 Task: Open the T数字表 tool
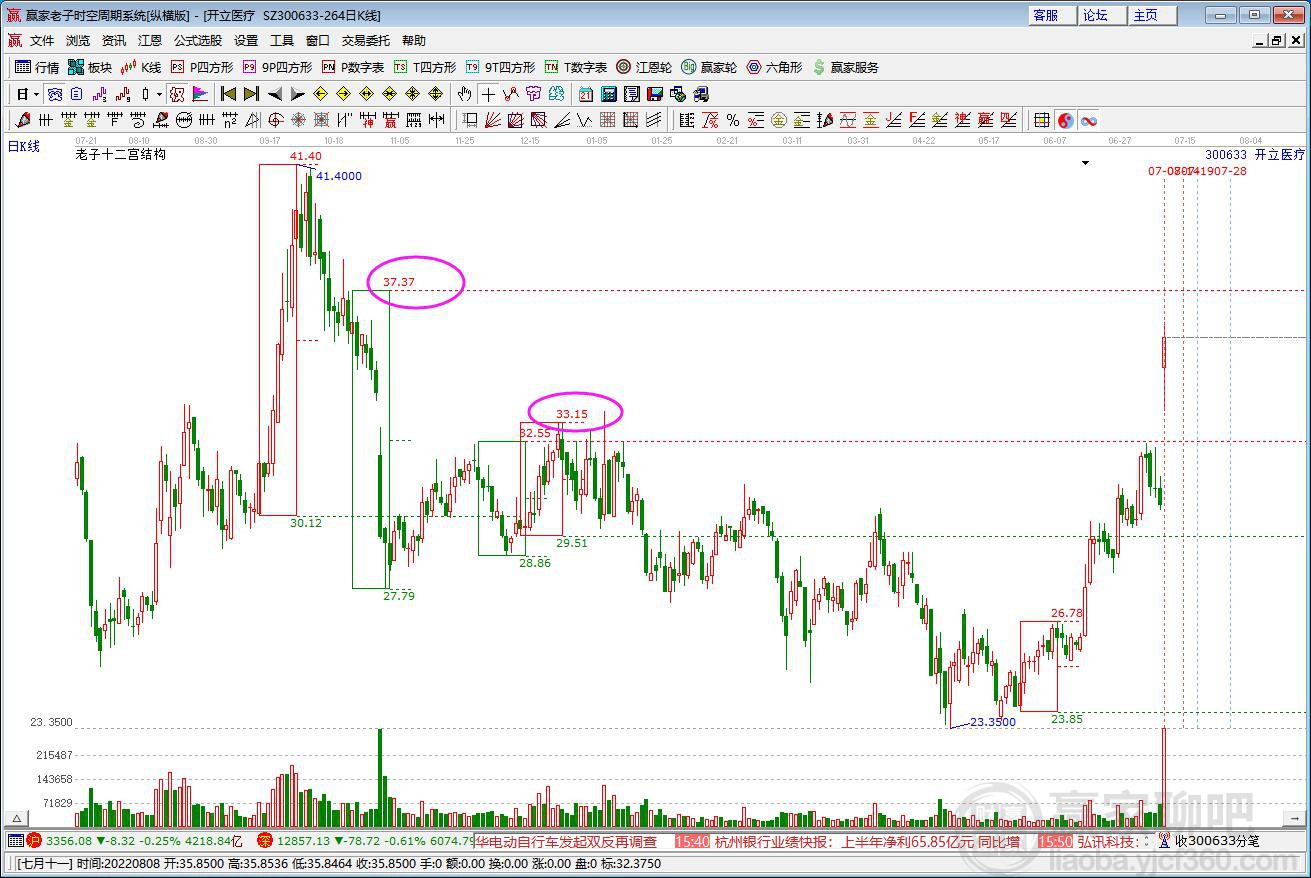click(575, 67)
